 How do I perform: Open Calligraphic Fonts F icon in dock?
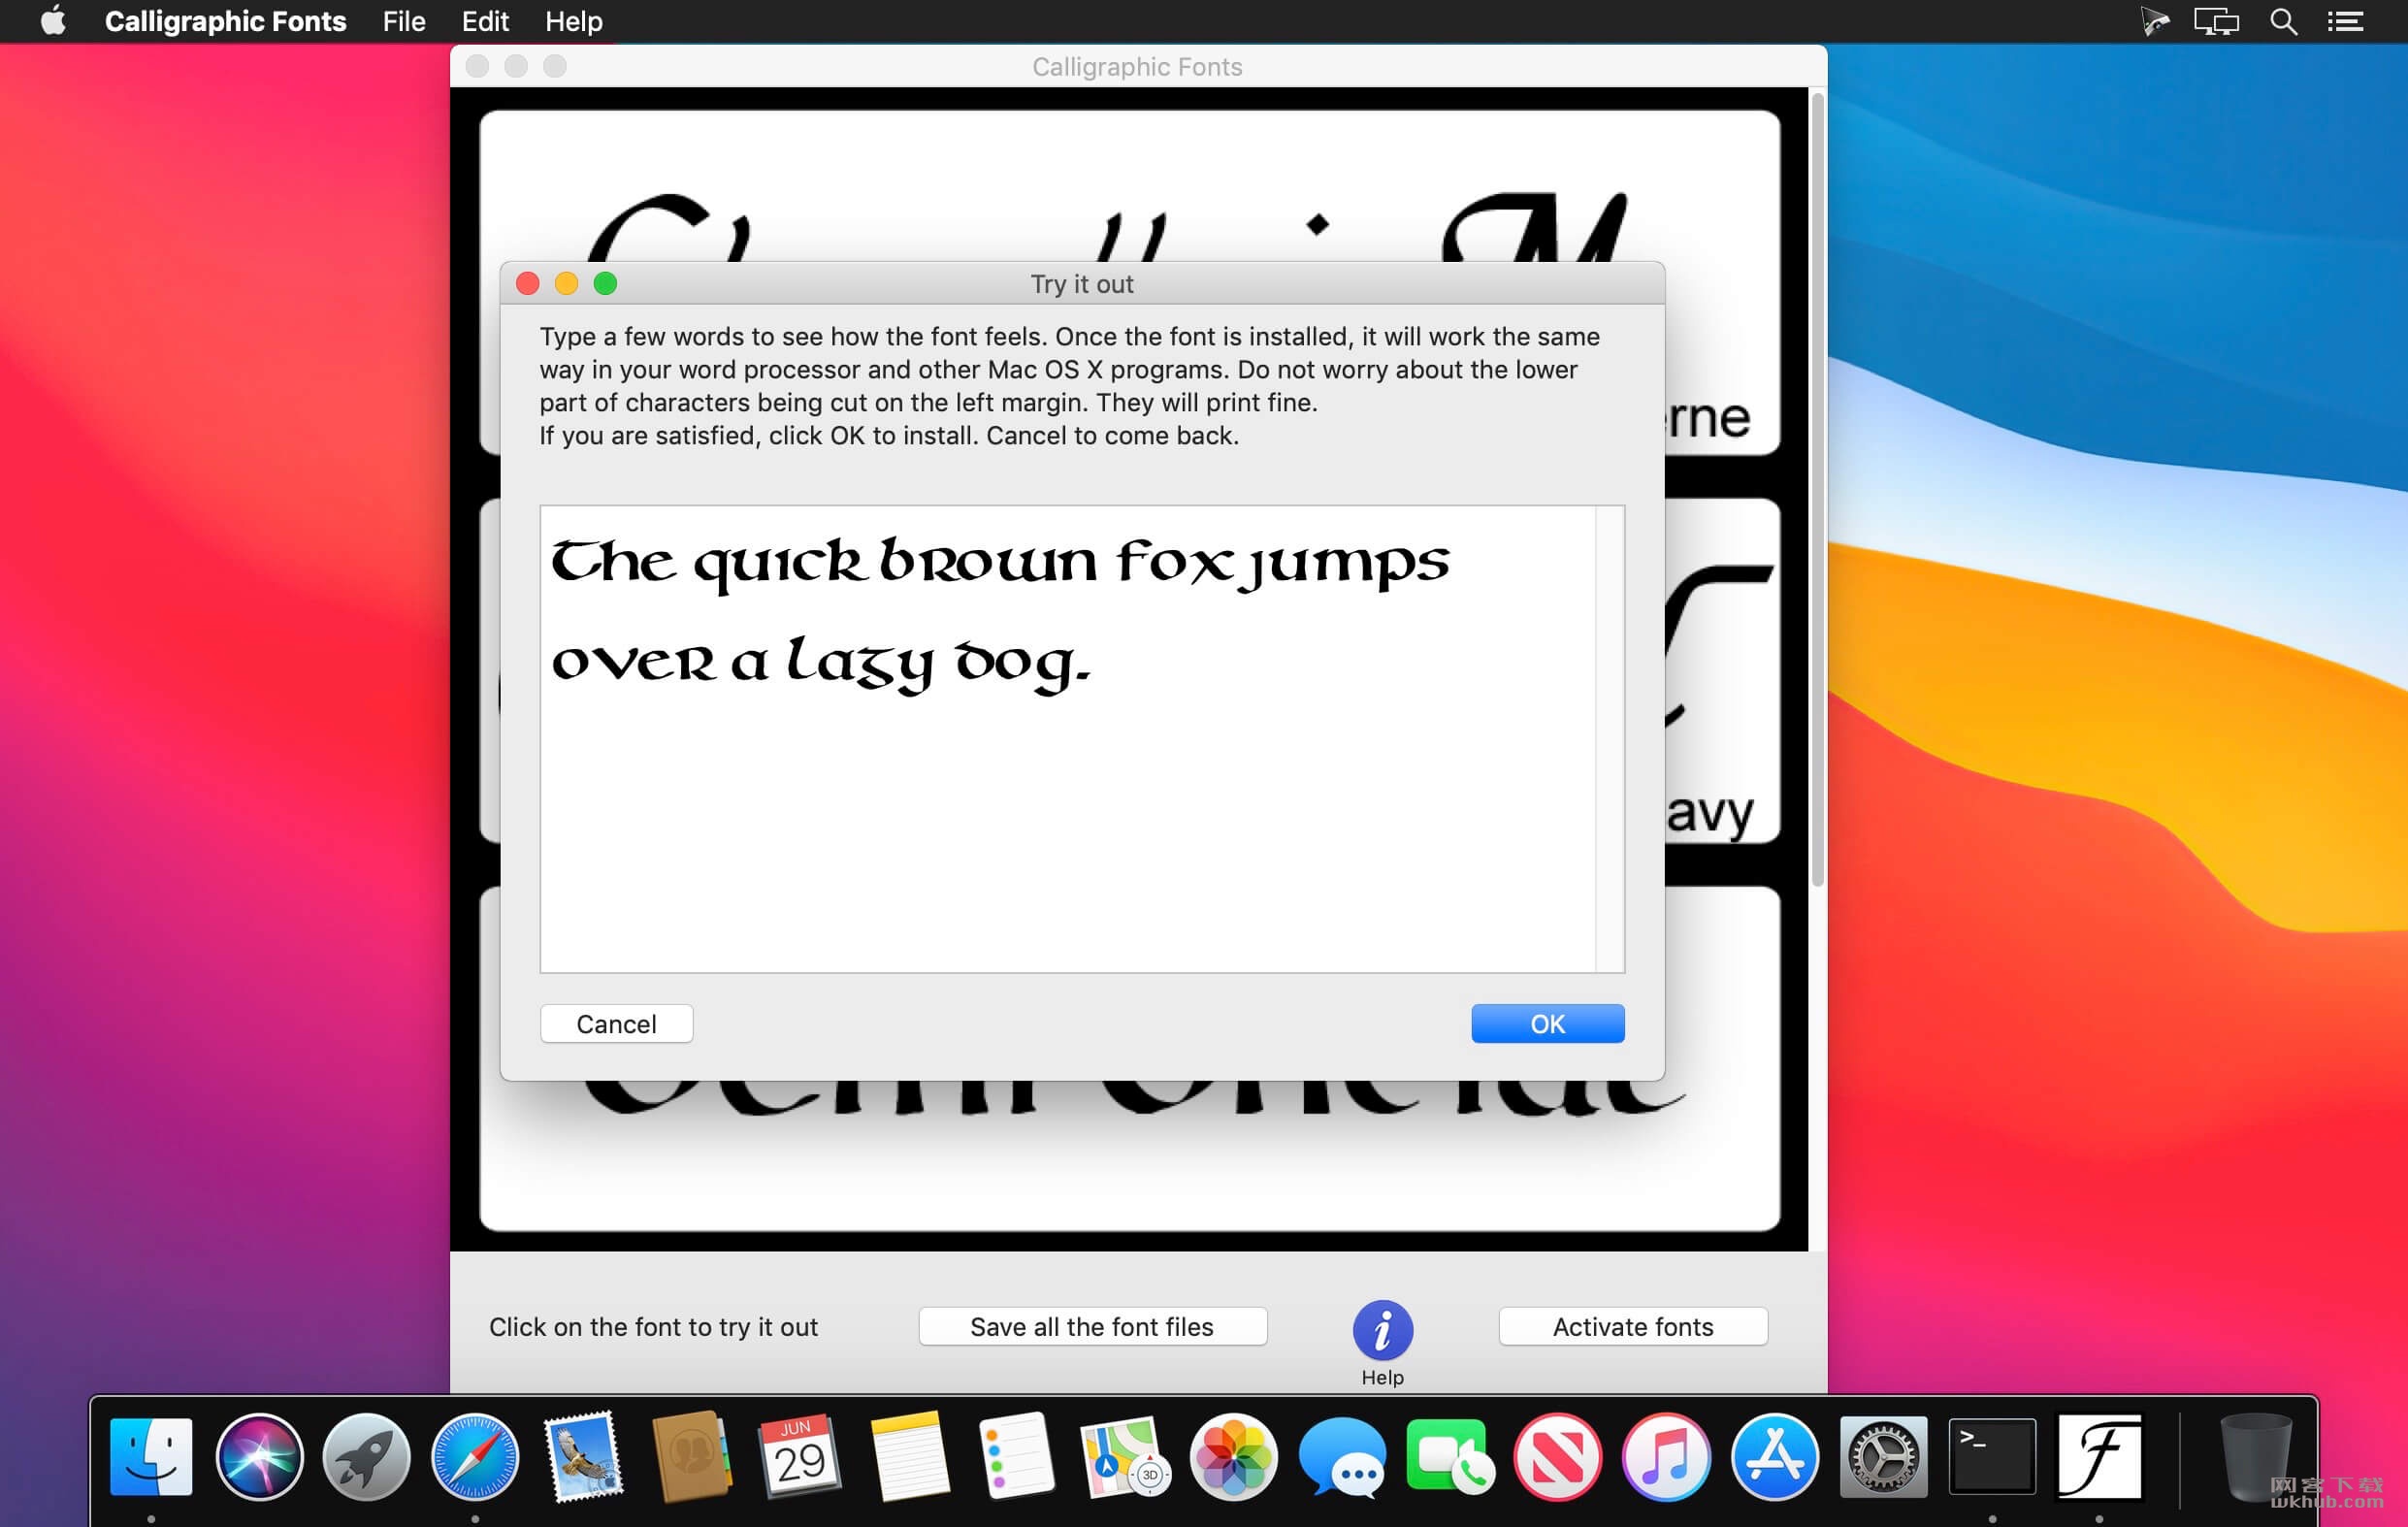(2099, 1456)
